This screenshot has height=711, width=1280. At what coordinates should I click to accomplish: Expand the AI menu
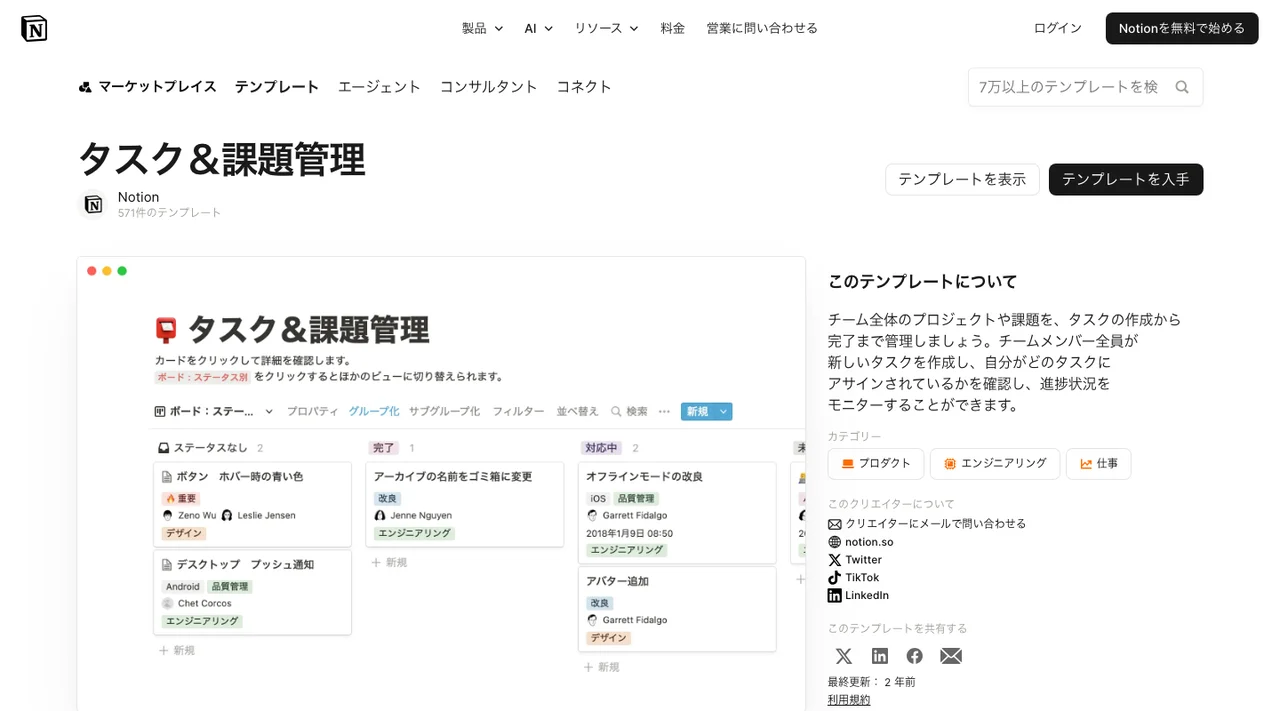pos(538,28)
